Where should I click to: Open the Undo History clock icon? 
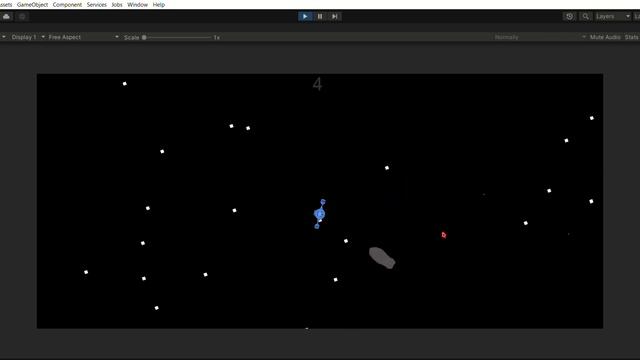[569, 16]
